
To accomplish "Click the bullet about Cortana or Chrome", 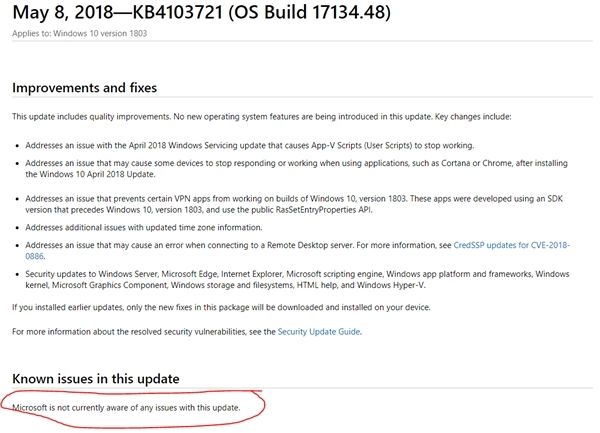I will [x=297, y=169].
